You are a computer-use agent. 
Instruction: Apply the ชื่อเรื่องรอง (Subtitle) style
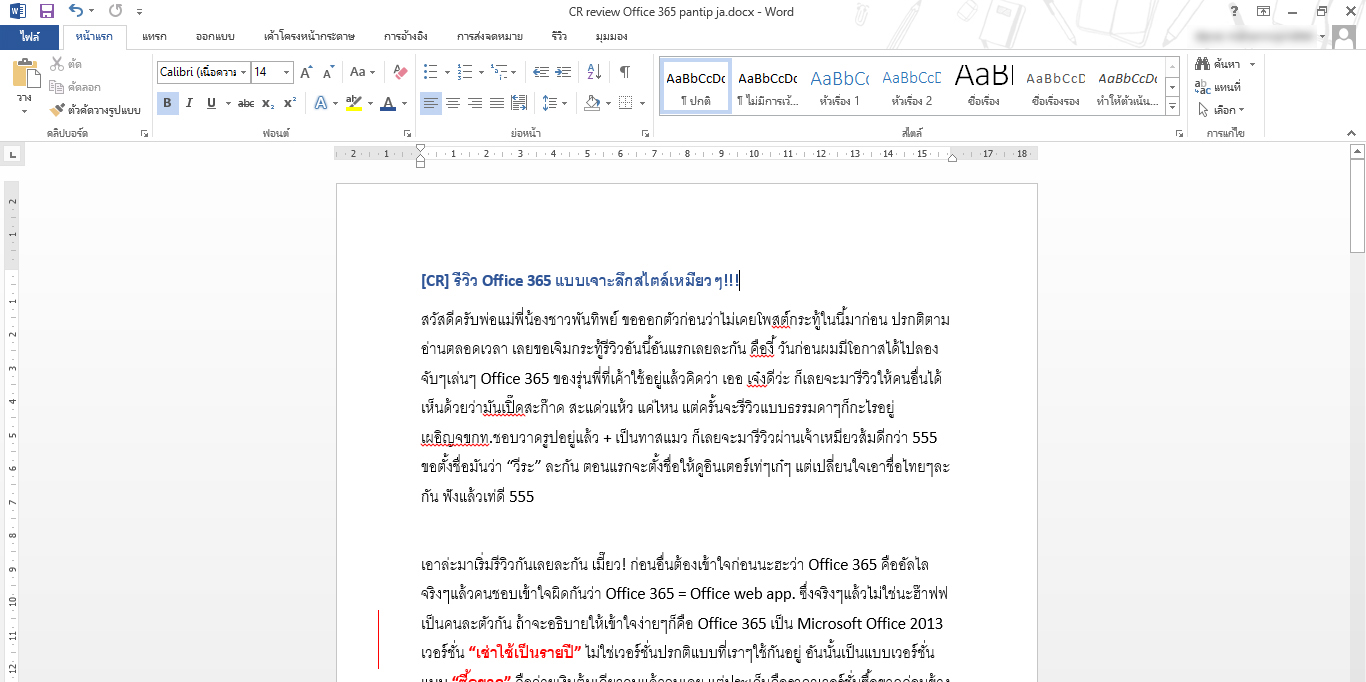(1055, 86)
